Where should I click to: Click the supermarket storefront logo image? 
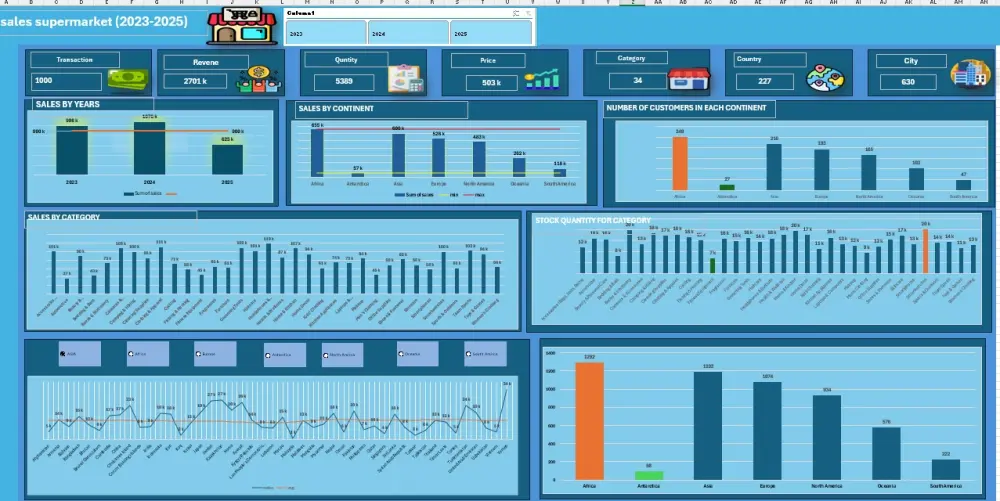click(x=242, y=27)
